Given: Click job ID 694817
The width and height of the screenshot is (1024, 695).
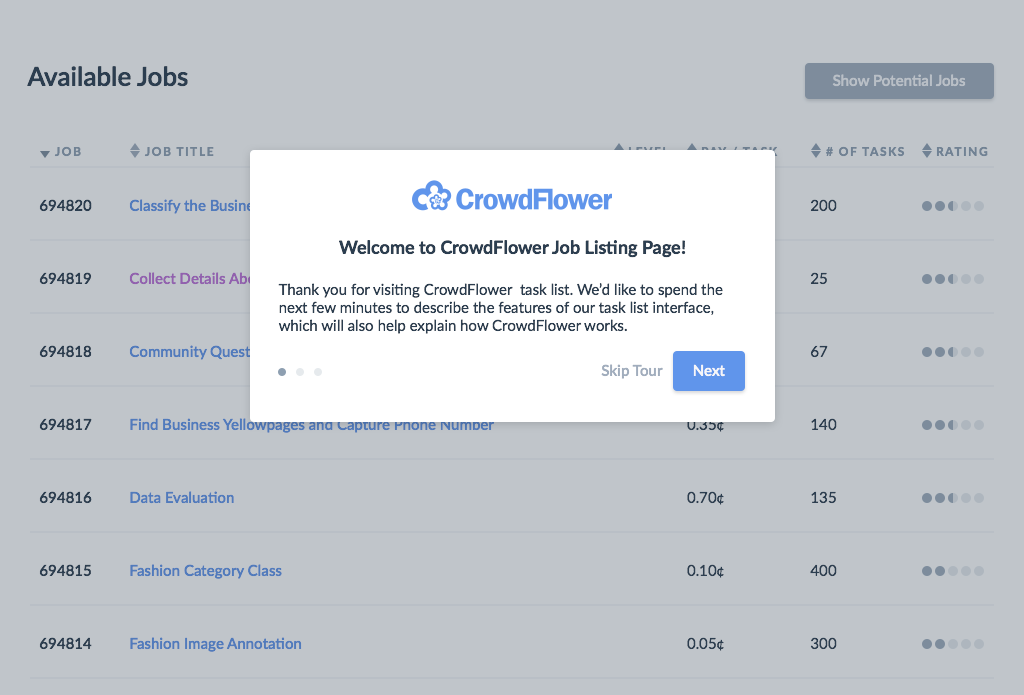Looking at the screenshot, I should pos(65,425).
